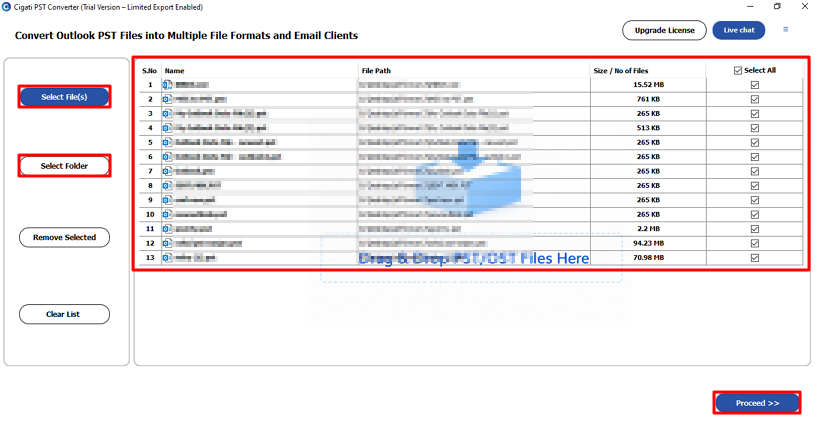The image size is (820, 437).
Task: Uncheck the row 5 checkbox
Action: click(755, 142)
